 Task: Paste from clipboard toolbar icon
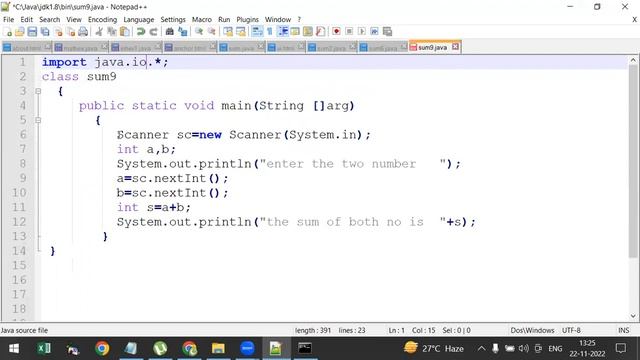125,31
